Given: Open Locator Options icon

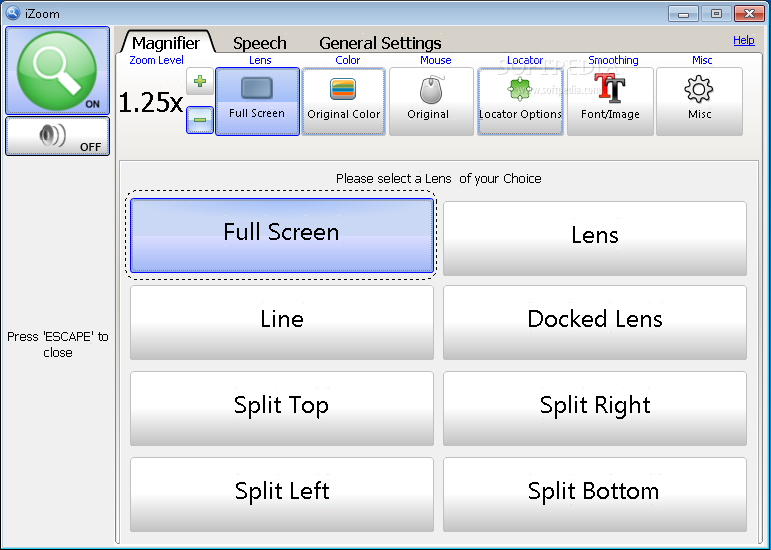Looking at the screenshot, I should 520,101.
